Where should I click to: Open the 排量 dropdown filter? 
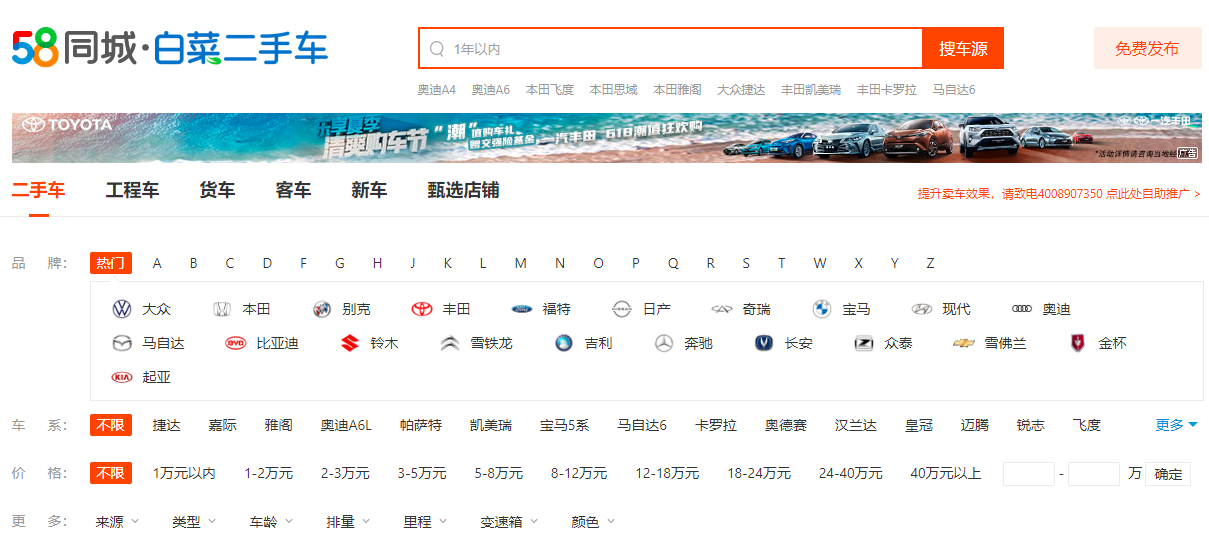pos(348,521)
